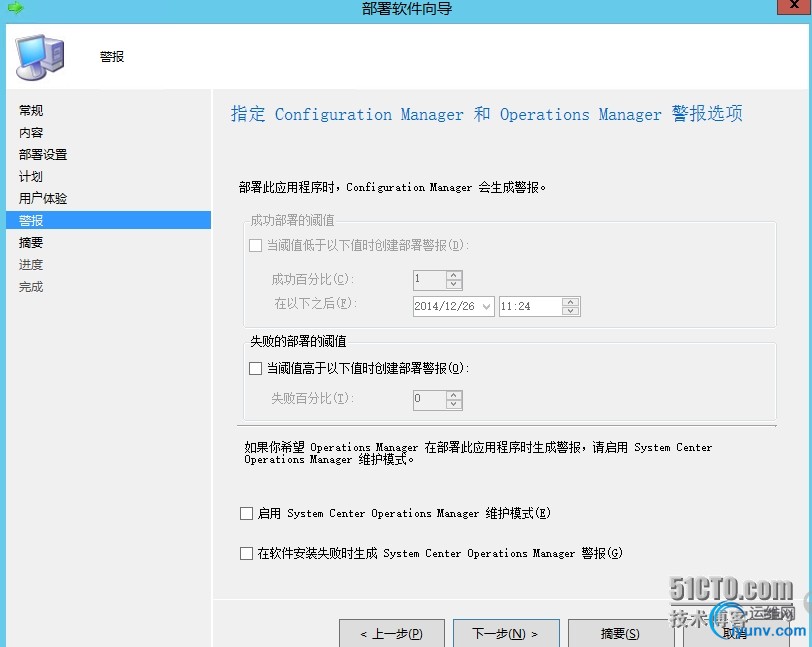The width and height of the screenshot is (812, 647).
Task: Click the 部署此应用程序时 description text
Action: pyautogui.click(x=392, y=188)
